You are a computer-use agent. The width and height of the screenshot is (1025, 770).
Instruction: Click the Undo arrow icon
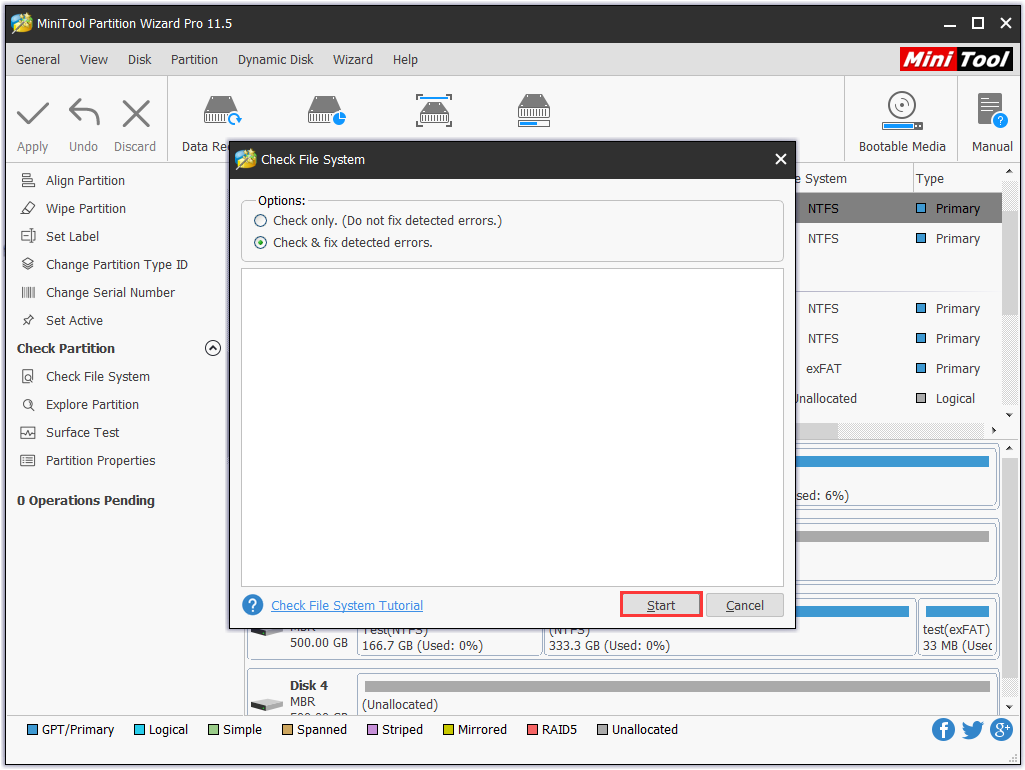[x=84, y=112]
